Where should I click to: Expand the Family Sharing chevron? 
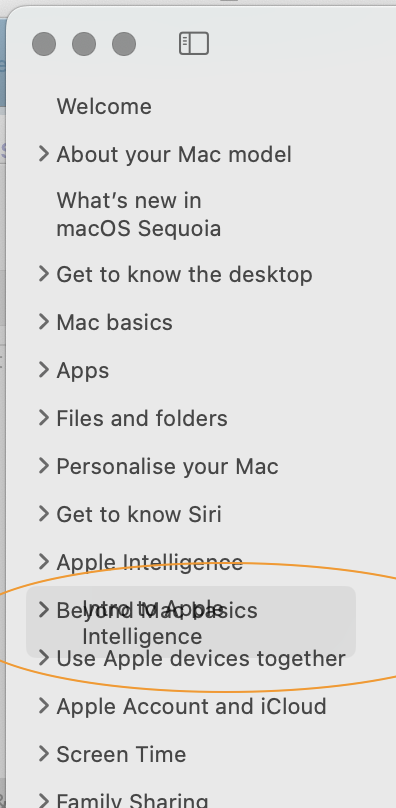pyautogui.click(x=44, y=800)
